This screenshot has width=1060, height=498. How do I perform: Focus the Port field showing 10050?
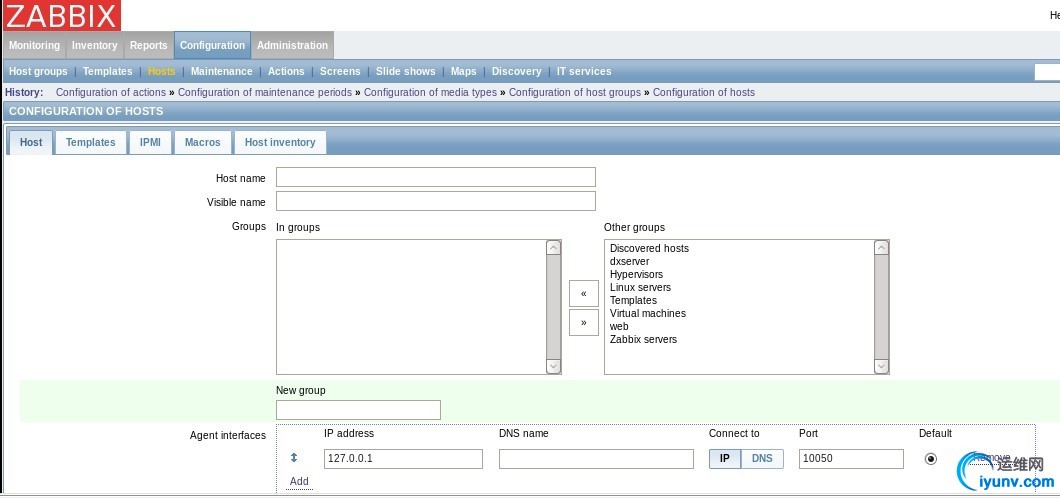pyautogui.click(x=851, y=459)
